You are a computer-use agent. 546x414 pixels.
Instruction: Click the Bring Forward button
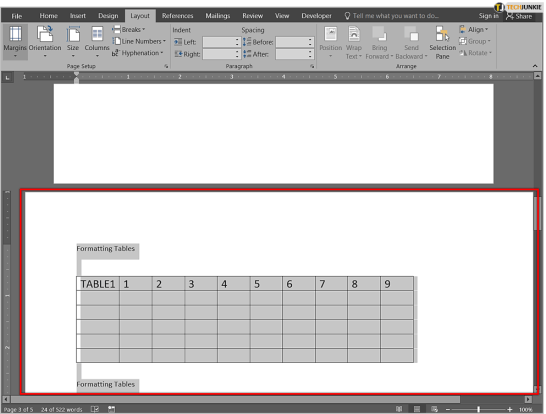click(x=379, y=42)
